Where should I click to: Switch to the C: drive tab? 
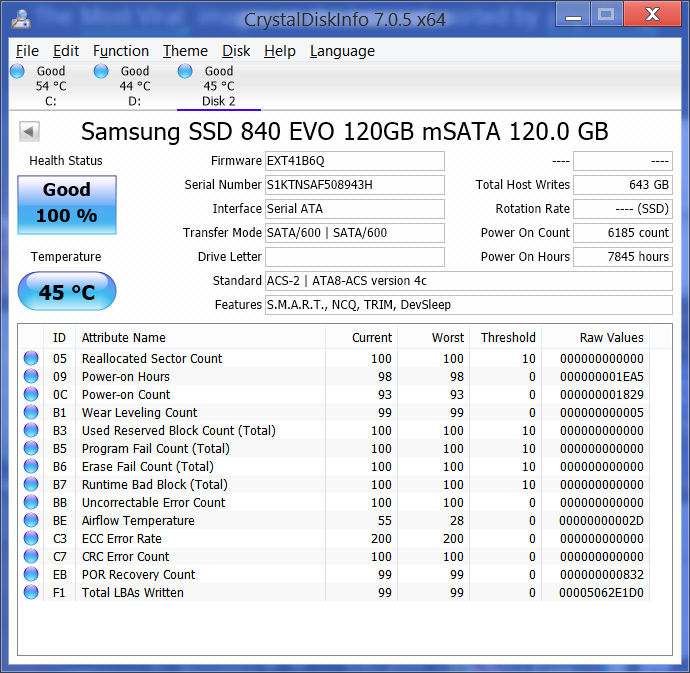[x=51, y=86]
